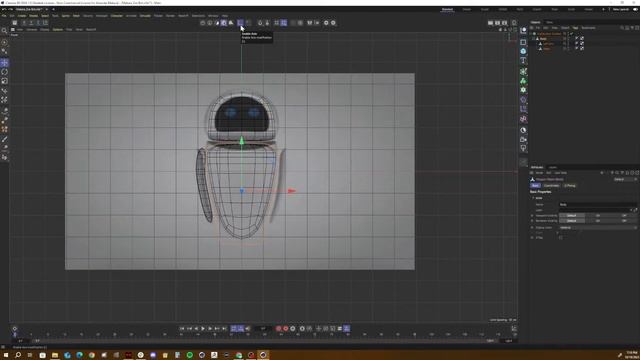Activate the highlighted Model mode icon
Image resolution: width=640 pixels, height=360 pixels.
point(224,23)
